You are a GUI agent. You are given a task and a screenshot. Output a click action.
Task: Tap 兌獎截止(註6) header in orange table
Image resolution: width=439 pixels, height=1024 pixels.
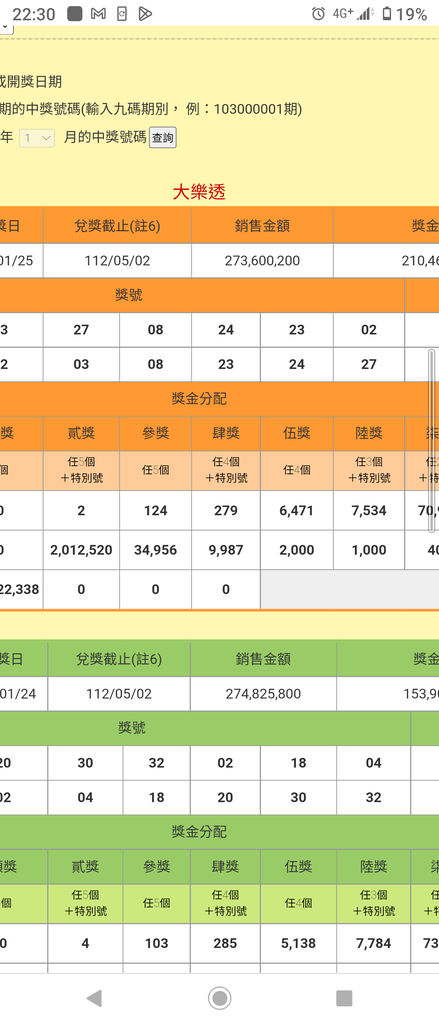point(118,226)
